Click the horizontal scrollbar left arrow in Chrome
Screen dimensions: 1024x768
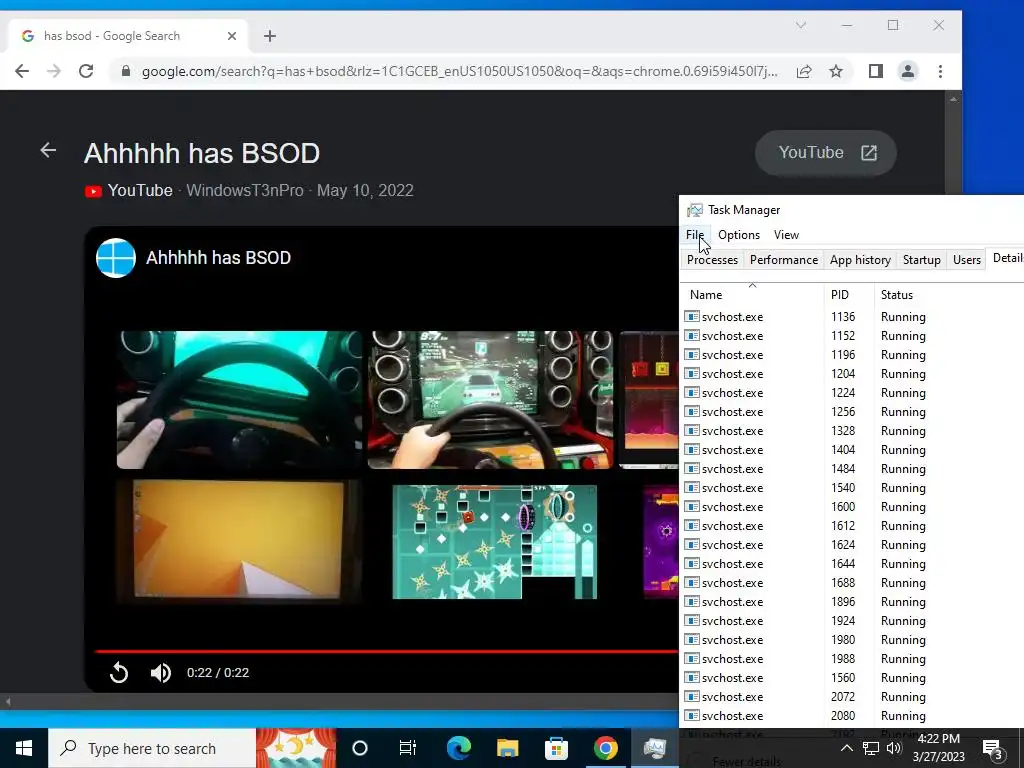tap(8, 702)
